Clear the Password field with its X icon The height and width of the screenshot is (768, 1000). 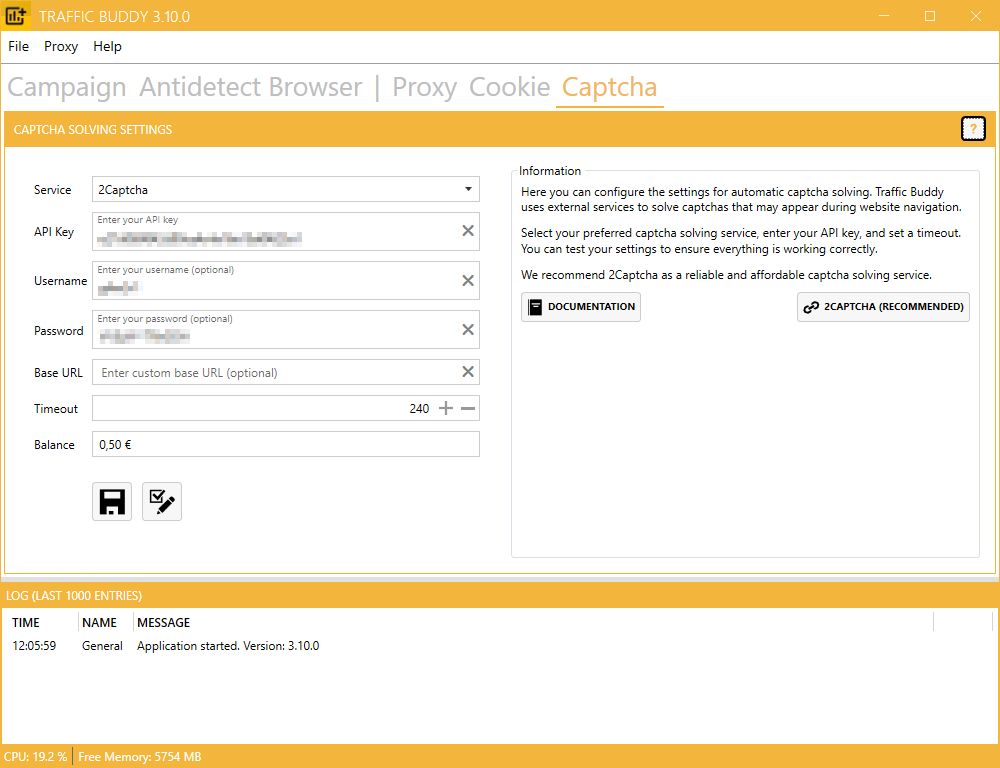coord(467,329)
